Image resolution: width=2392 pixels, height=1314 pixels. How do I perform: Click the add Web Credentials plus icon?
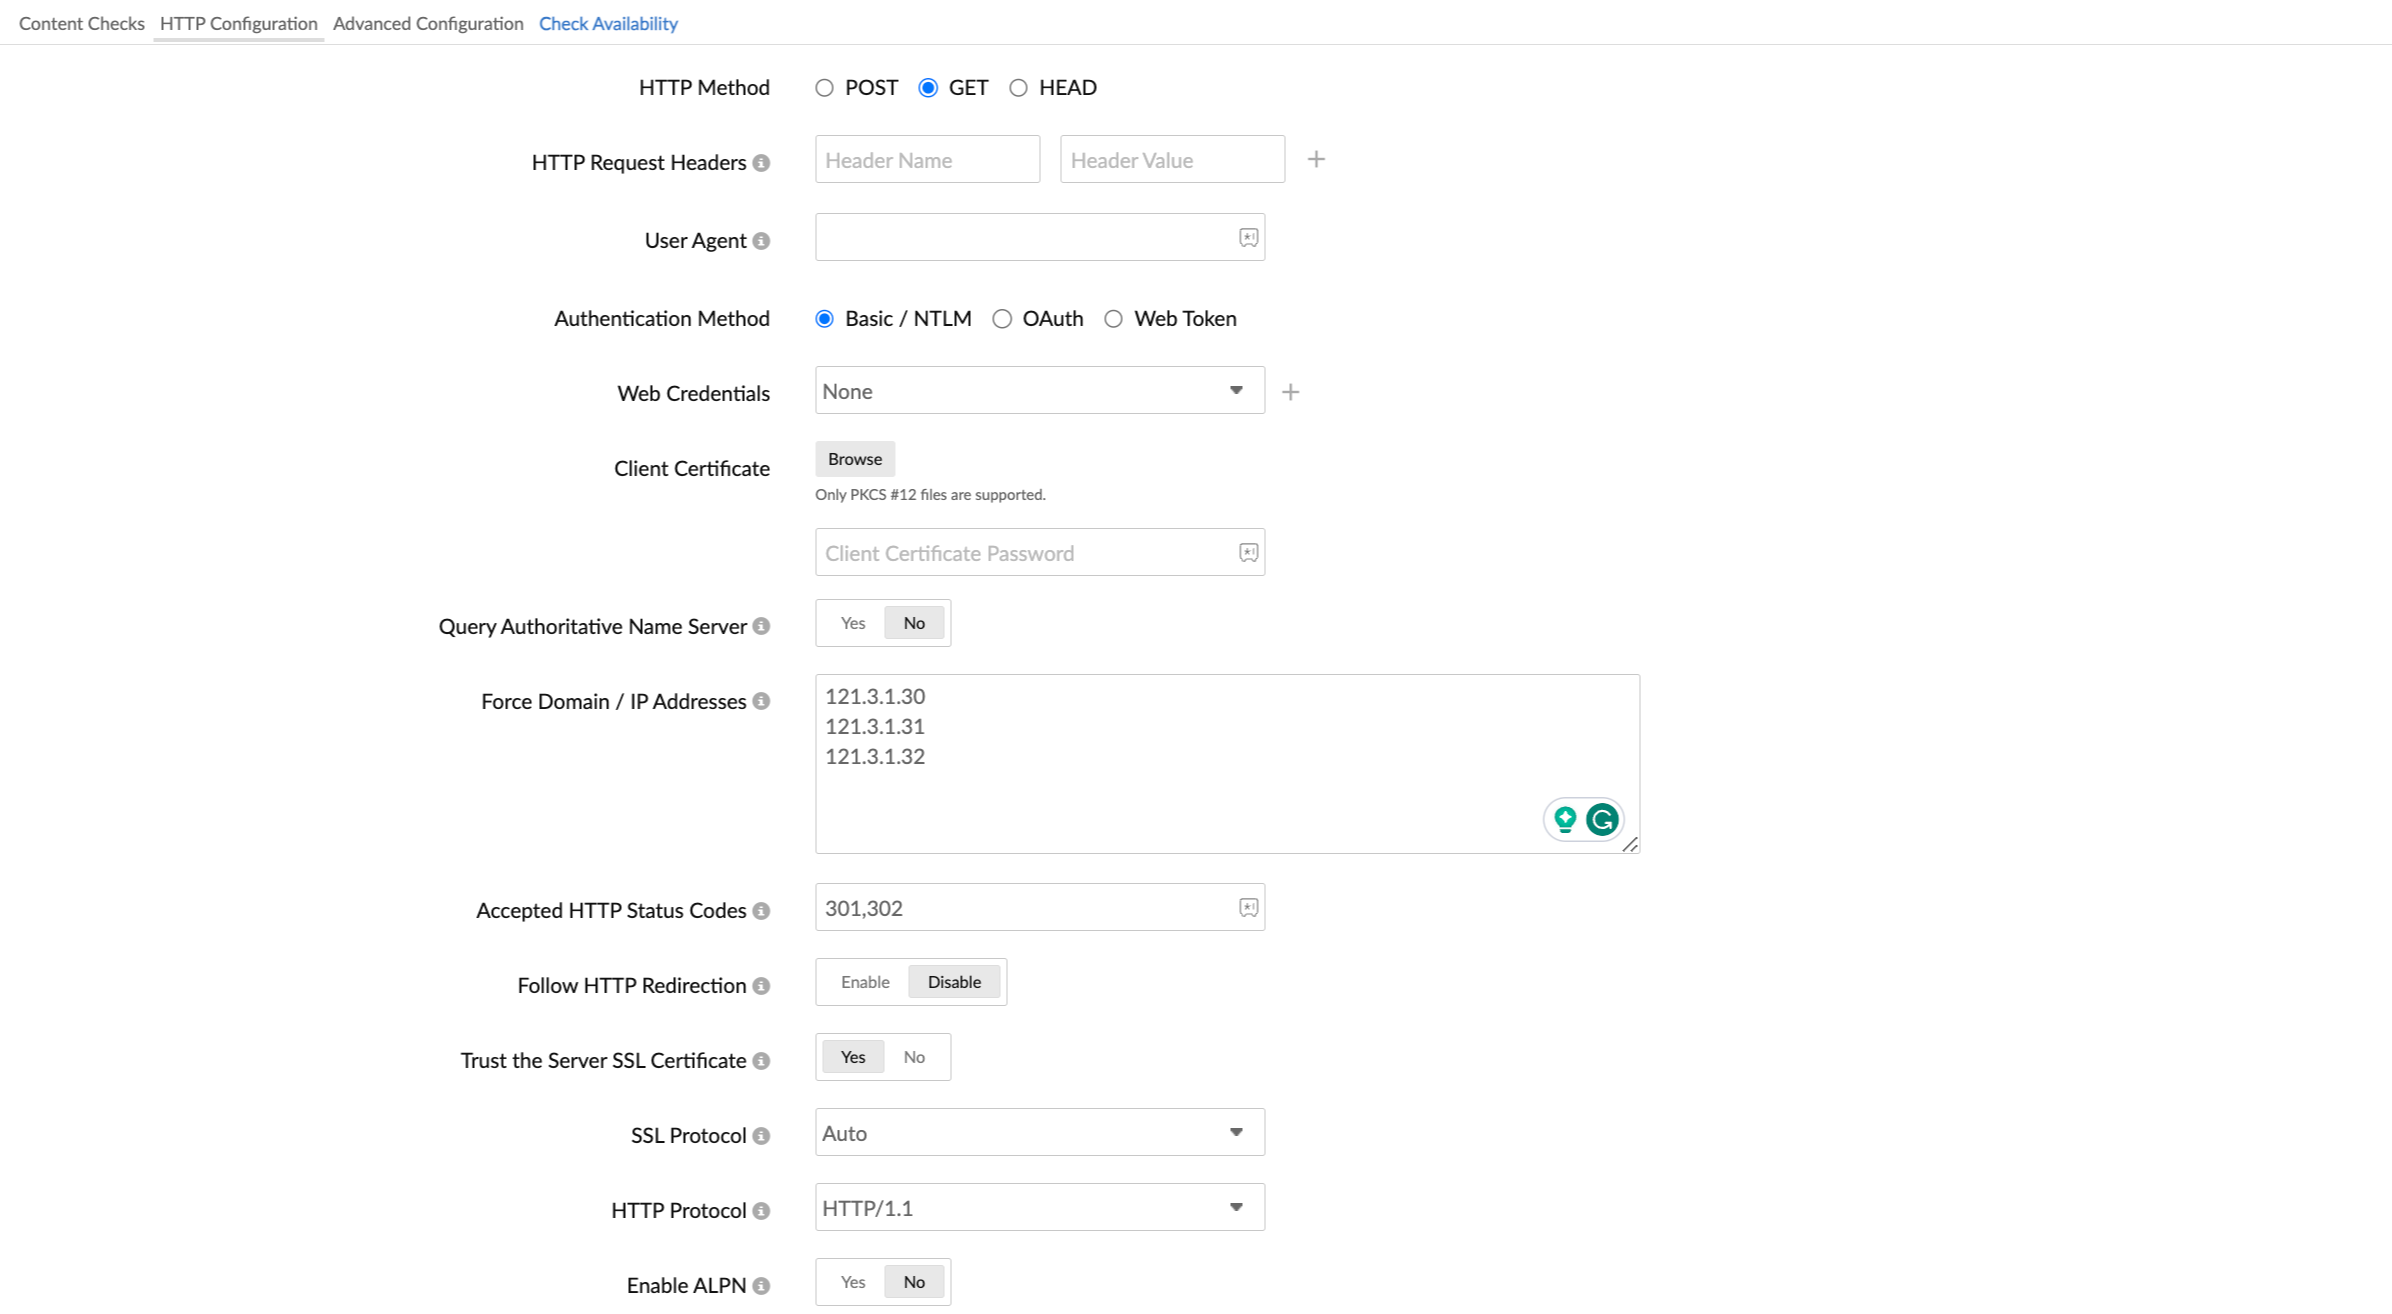(x=1291, y=392)
